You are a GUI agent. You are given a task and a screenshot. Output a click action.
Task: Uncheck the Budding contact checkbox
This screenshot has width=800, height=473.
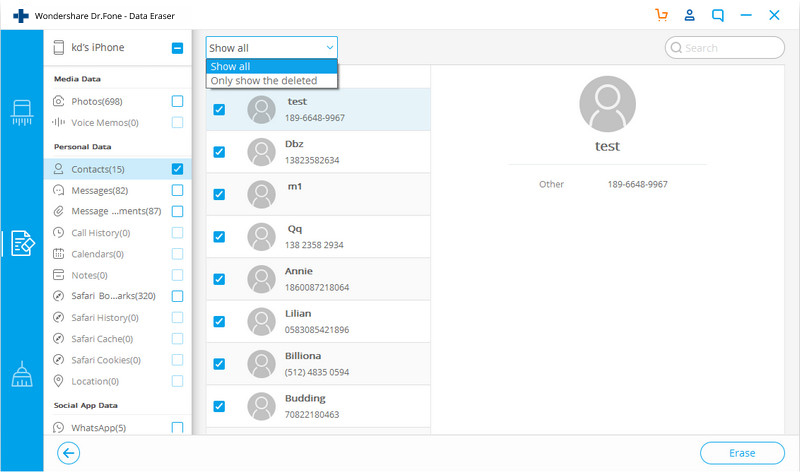219,406
